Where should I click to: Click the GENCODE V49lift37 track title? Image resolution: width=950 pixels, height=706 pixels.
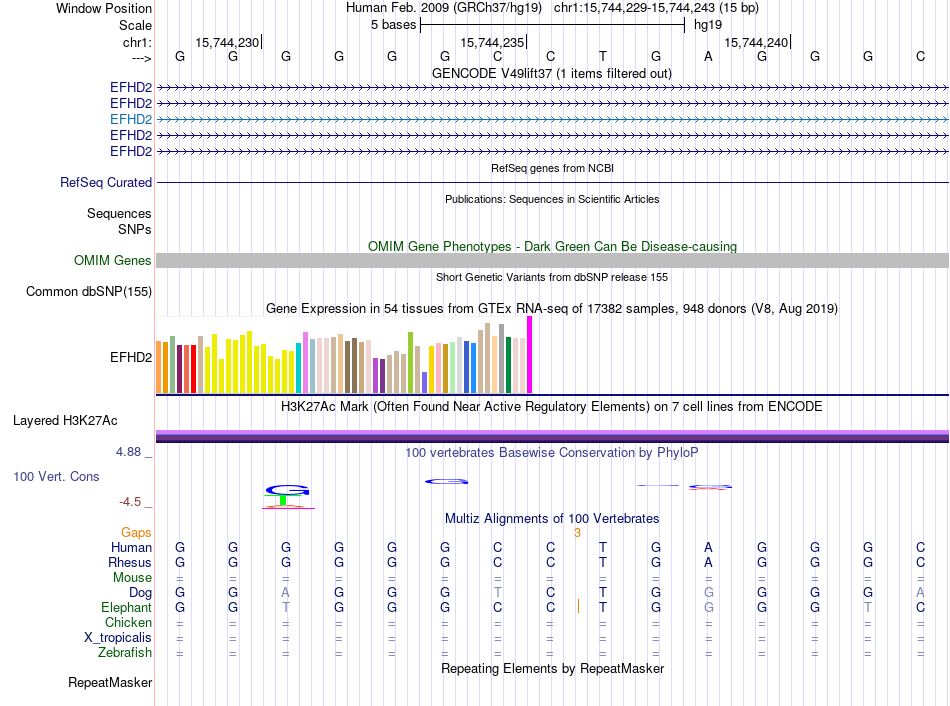(552, 73)
